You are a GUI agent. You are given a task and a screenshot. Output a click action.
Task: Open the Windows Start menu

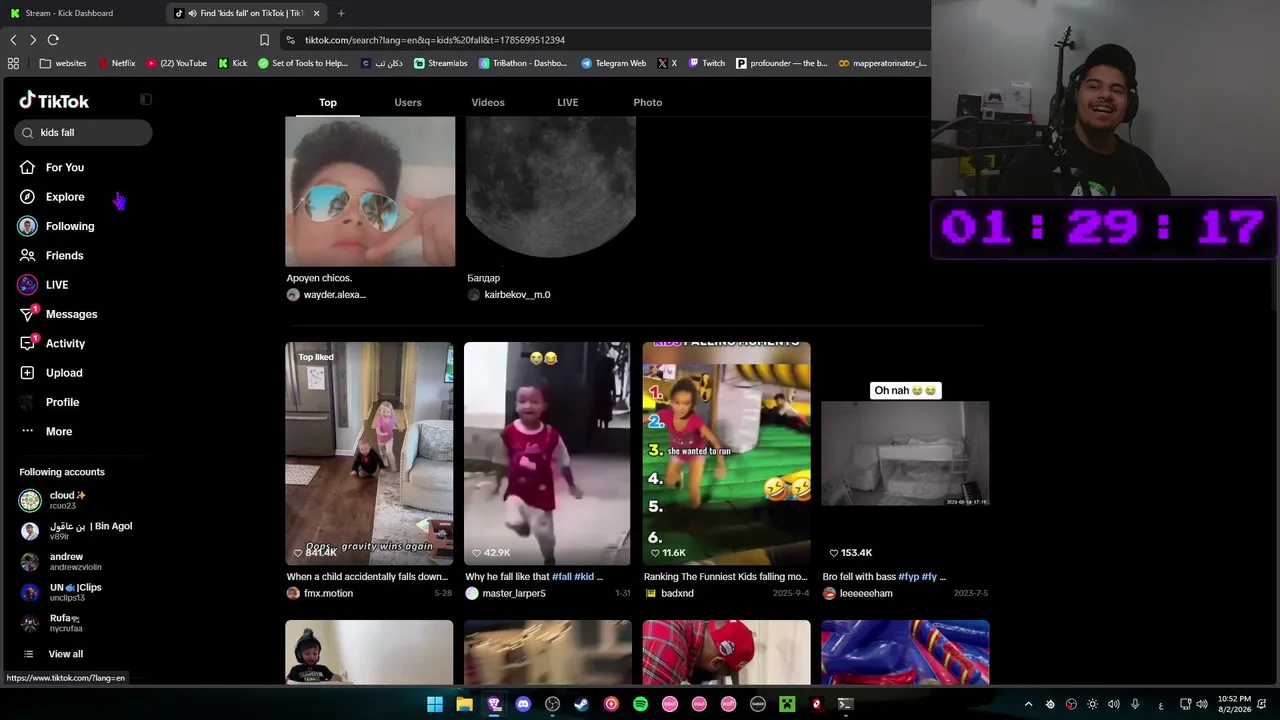pos(435,704)
